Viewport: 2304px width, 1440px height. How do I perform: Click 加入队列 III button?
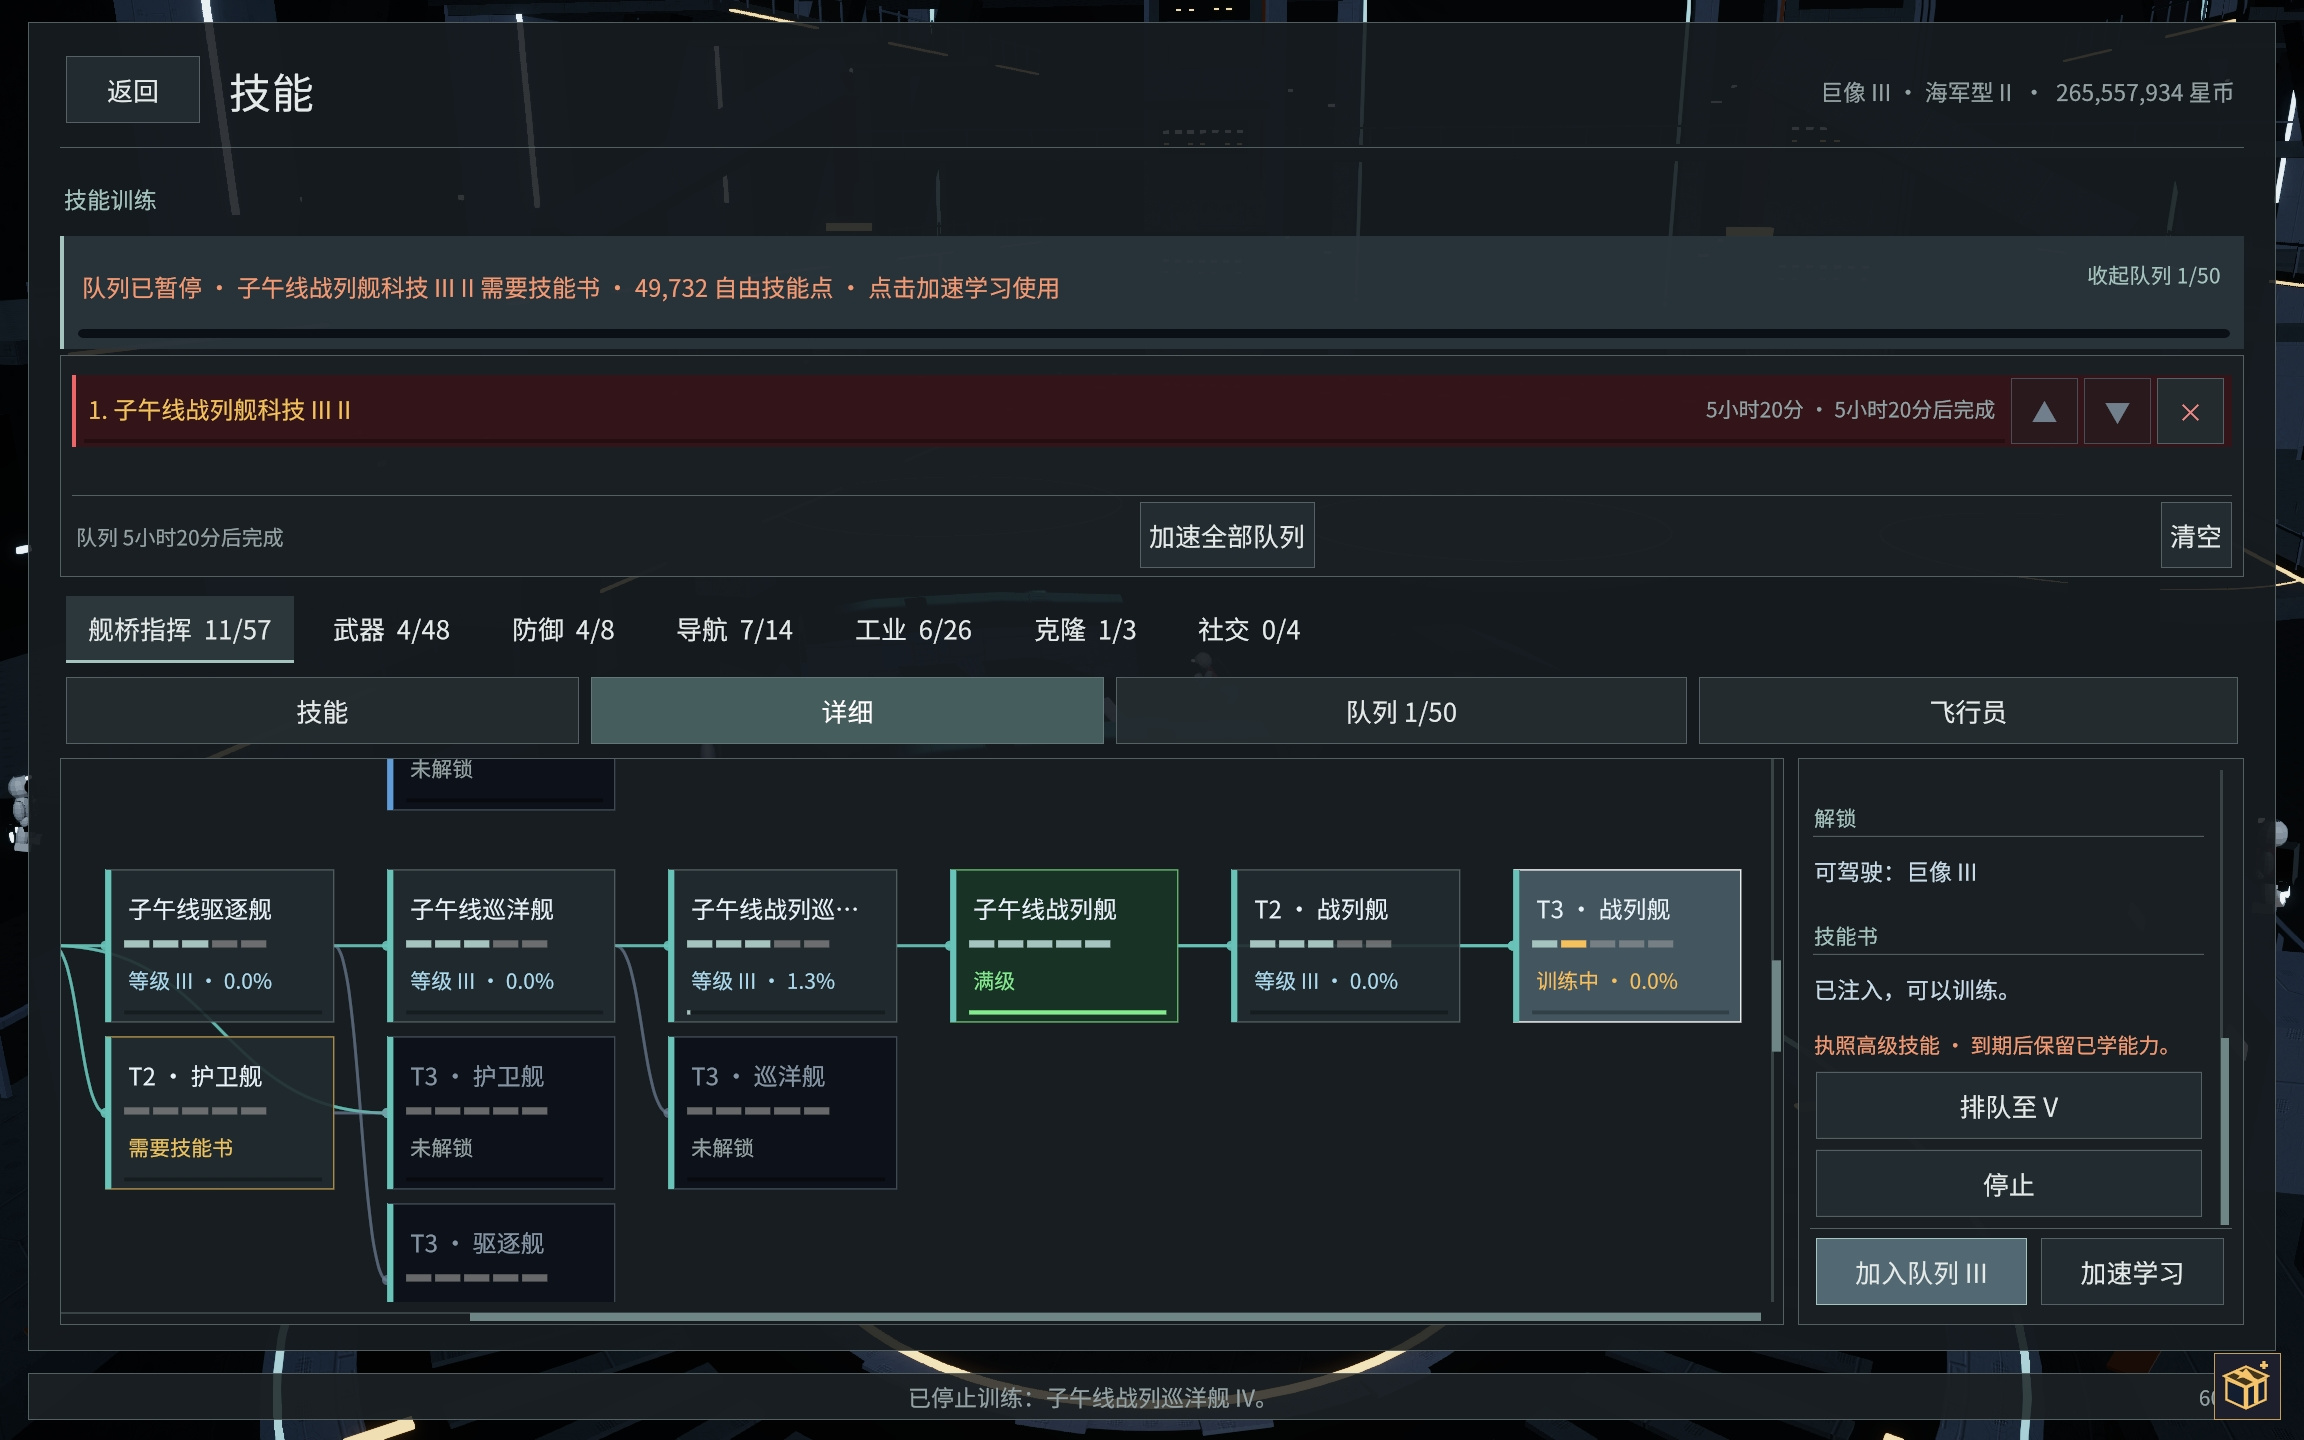click(x=1920, y=1272)
